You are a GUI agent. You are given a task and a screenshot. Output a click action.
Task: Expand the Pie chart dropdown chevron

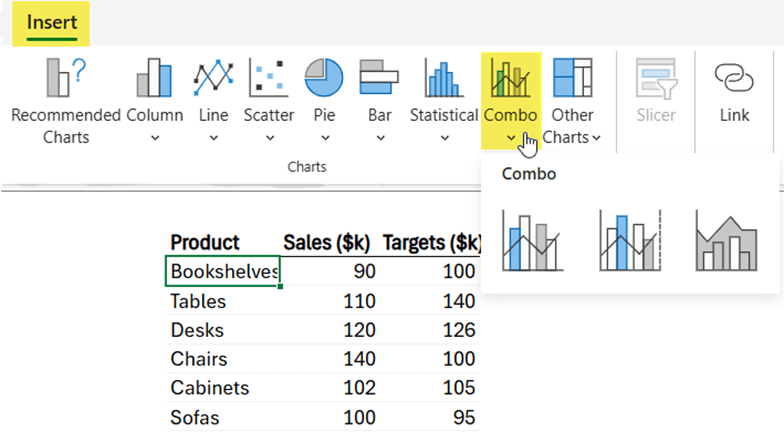click(325, 138)
